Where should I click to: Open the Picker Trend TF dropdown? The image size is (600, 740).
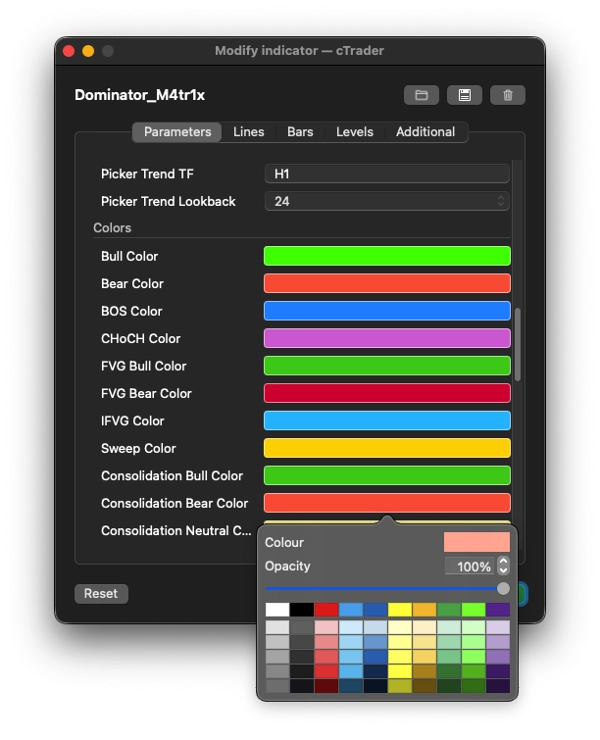click(387, 174)
